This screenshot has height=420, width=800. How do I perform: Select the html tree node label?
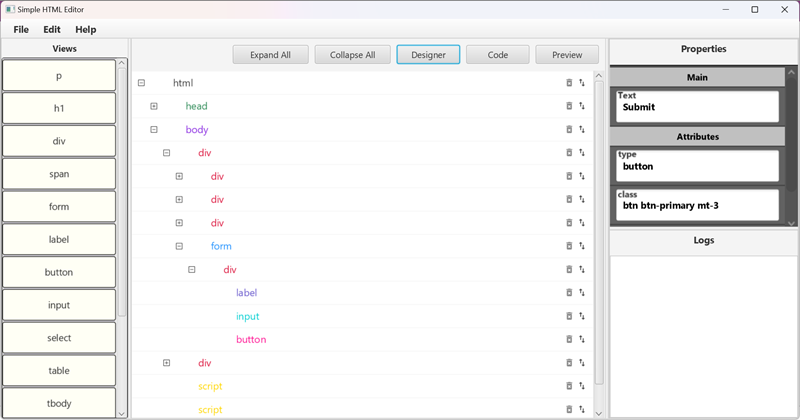[x=183, y=83]
